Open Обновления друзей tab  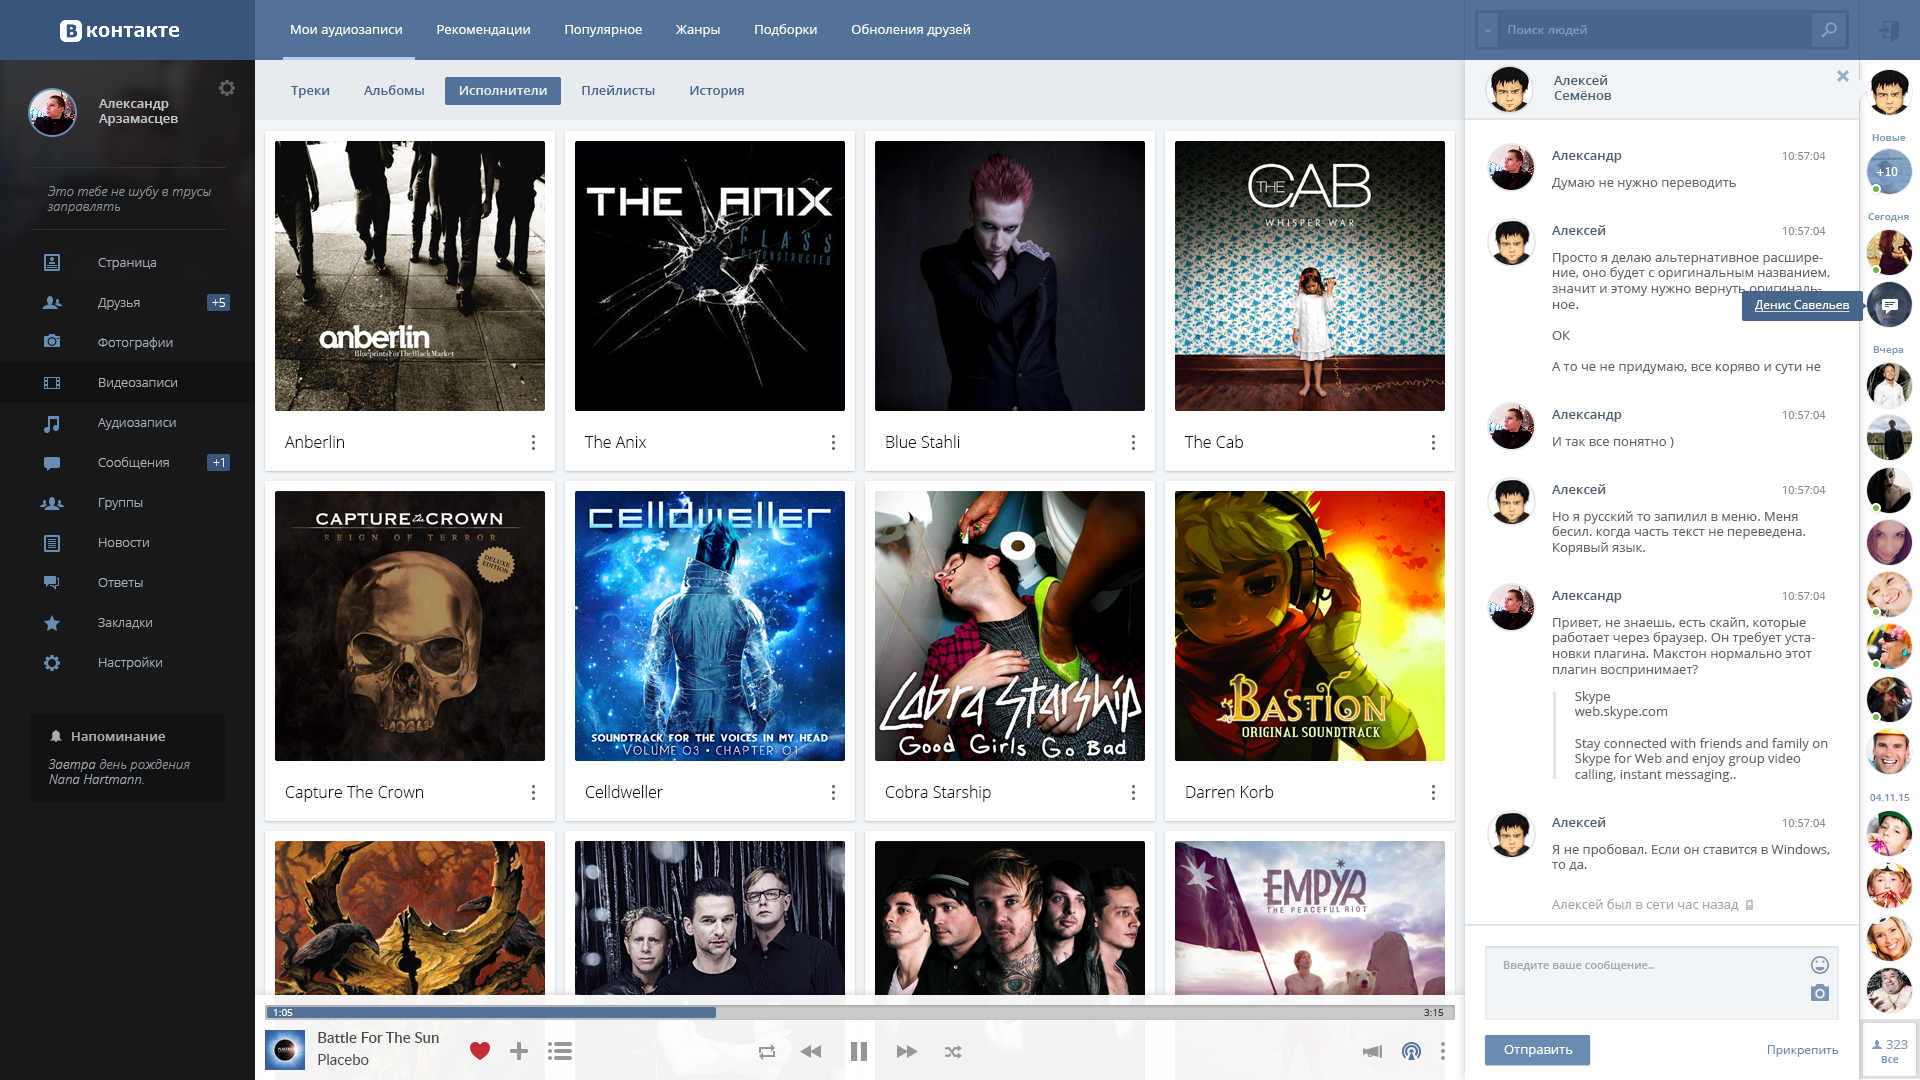[911, 30]
